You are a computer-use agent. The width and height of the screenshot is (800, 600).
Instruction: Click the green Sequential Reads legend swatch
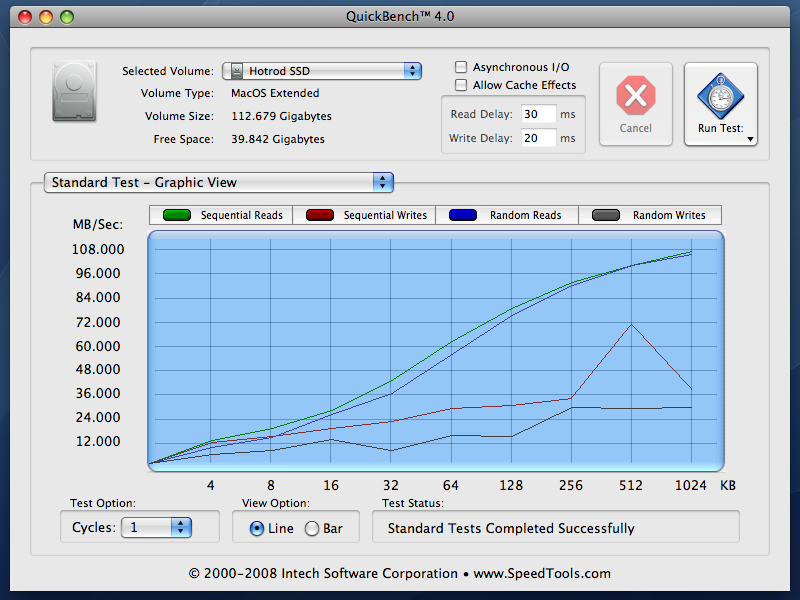pos(177,215)
